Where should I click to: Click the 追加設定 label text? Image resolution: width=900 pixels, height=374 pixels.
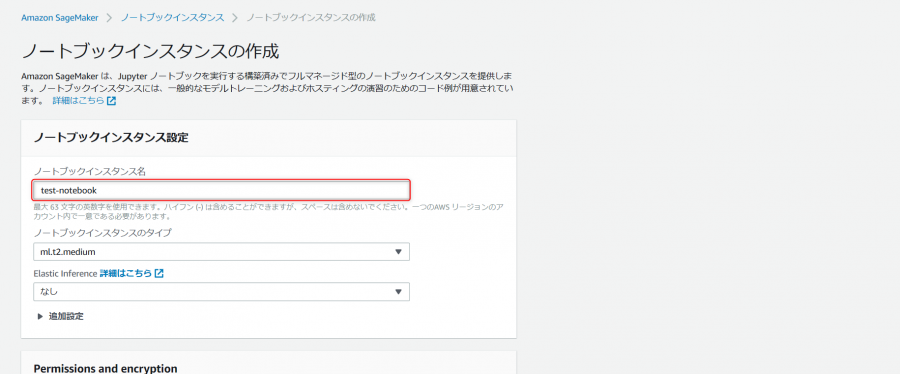click(x=67, y=317)
